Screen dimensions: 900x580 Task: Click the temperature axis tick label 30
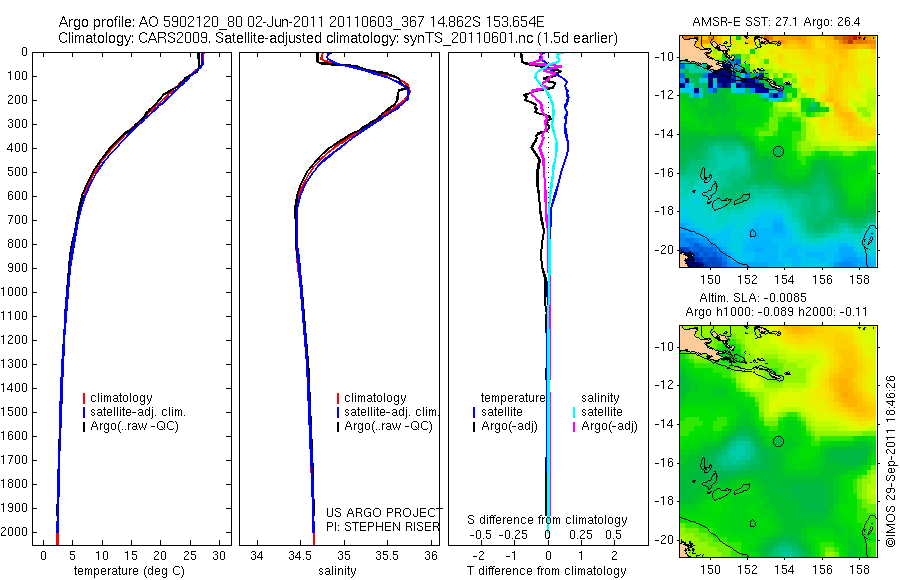click(x=219, y=555)
